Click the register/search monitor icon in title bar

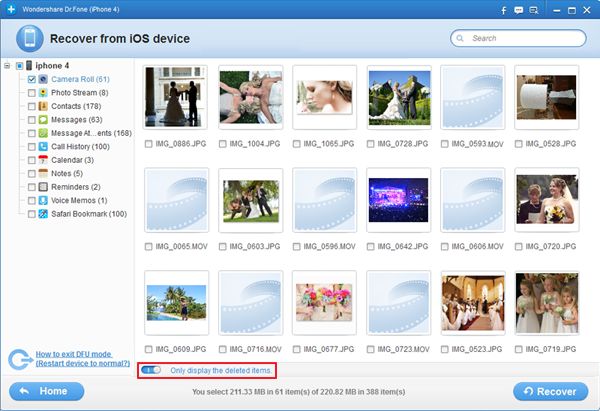[x=533, y=10]
